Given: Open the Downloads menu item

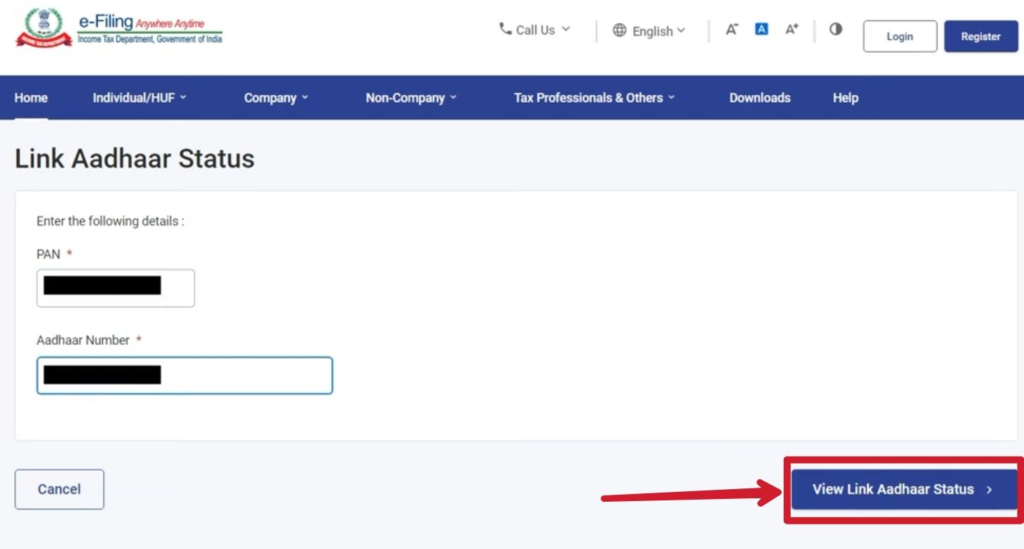Looking at the screenshot, I should (x=760, y=98).
